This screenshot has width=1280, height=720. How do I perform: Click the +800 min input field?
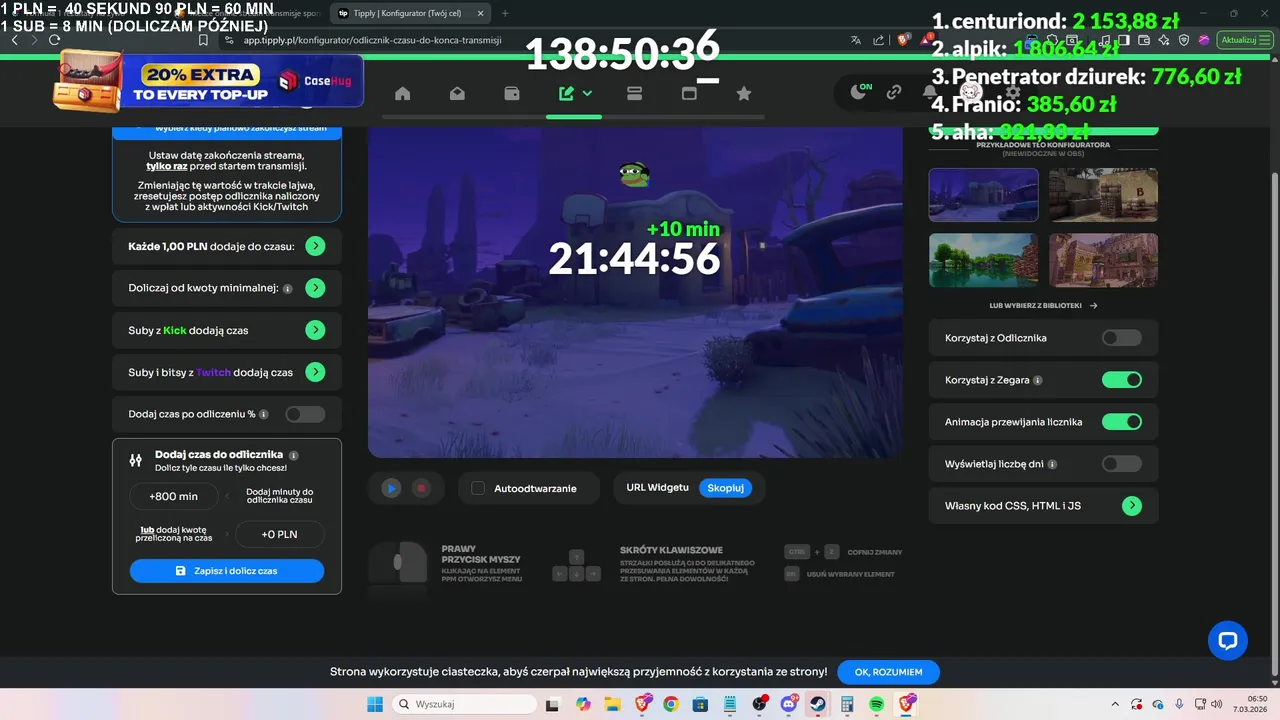[174, 496]
